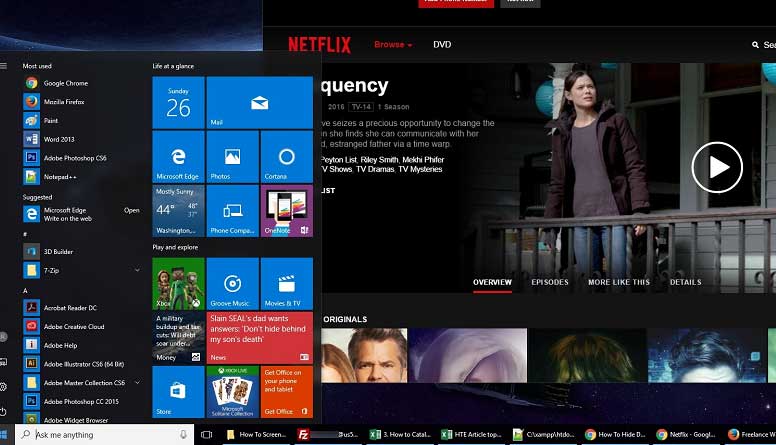Screen dimensions: 776x445
Task: Launch the Microsoft Edge tile
Action: (178, 157)
